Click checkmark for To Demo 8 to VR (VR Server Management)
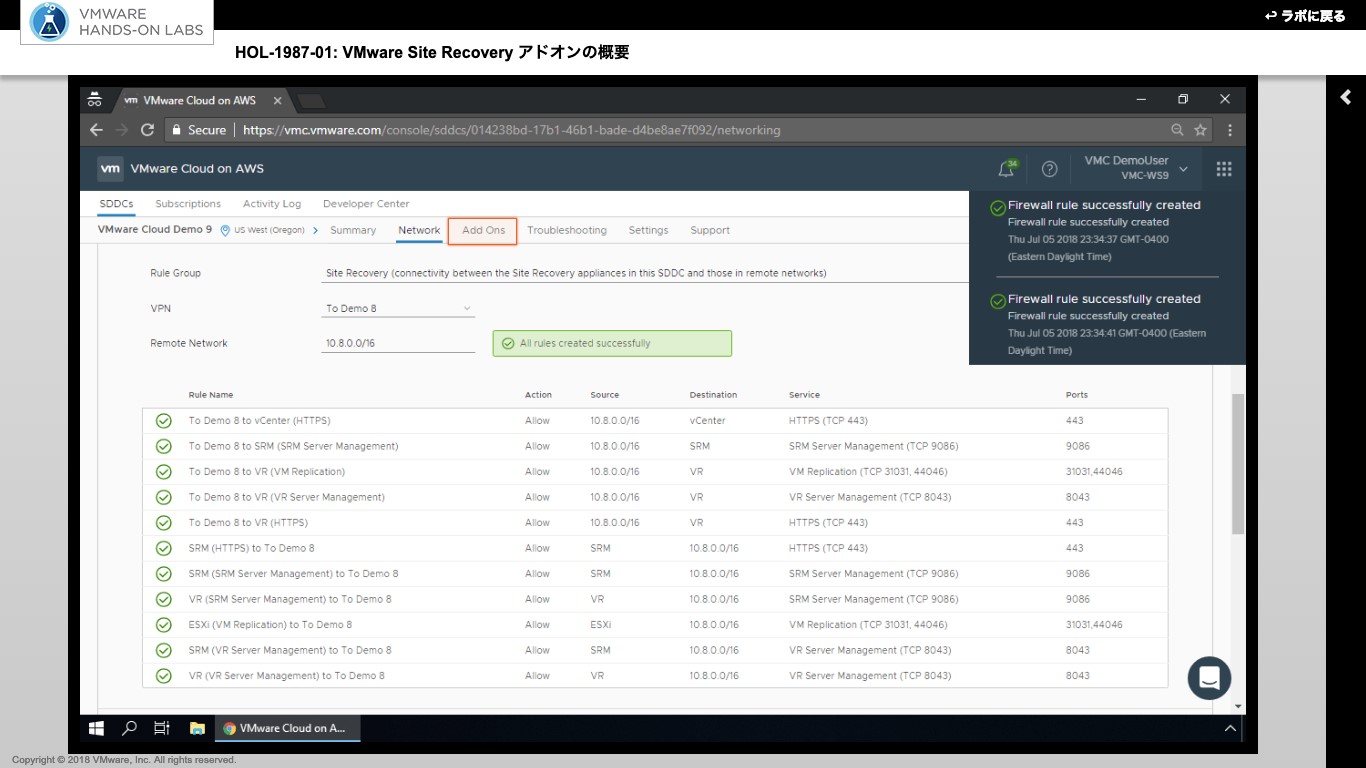This screenshot has height=768, width=1366. click(x=163, y=497)
